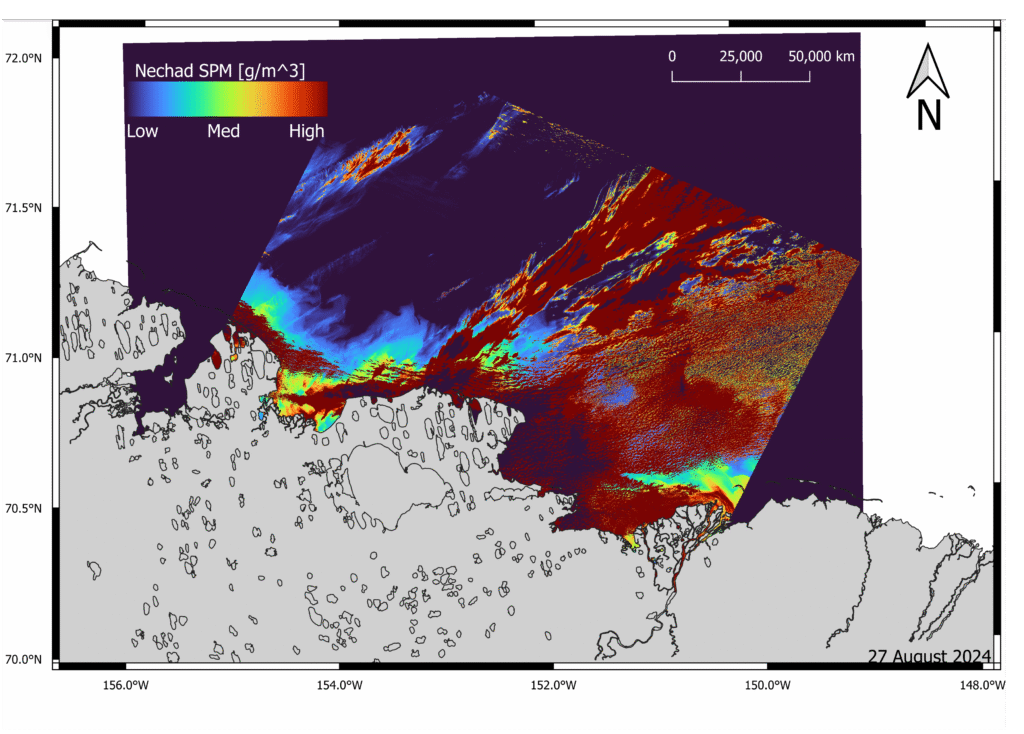
Task: Click the north arrow symbol
Action: pyautogui.click(x=928, y=71)
